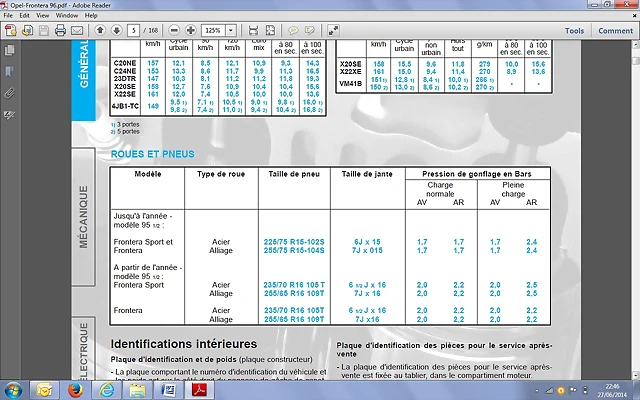
Task: Open the File menu
Action: (8, 16)
